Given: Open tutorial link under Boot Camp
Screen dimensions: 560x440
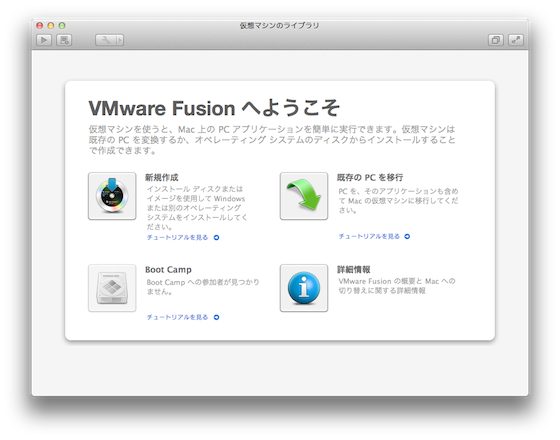Looking at the screenshot, I should click(x=178, y=317).
